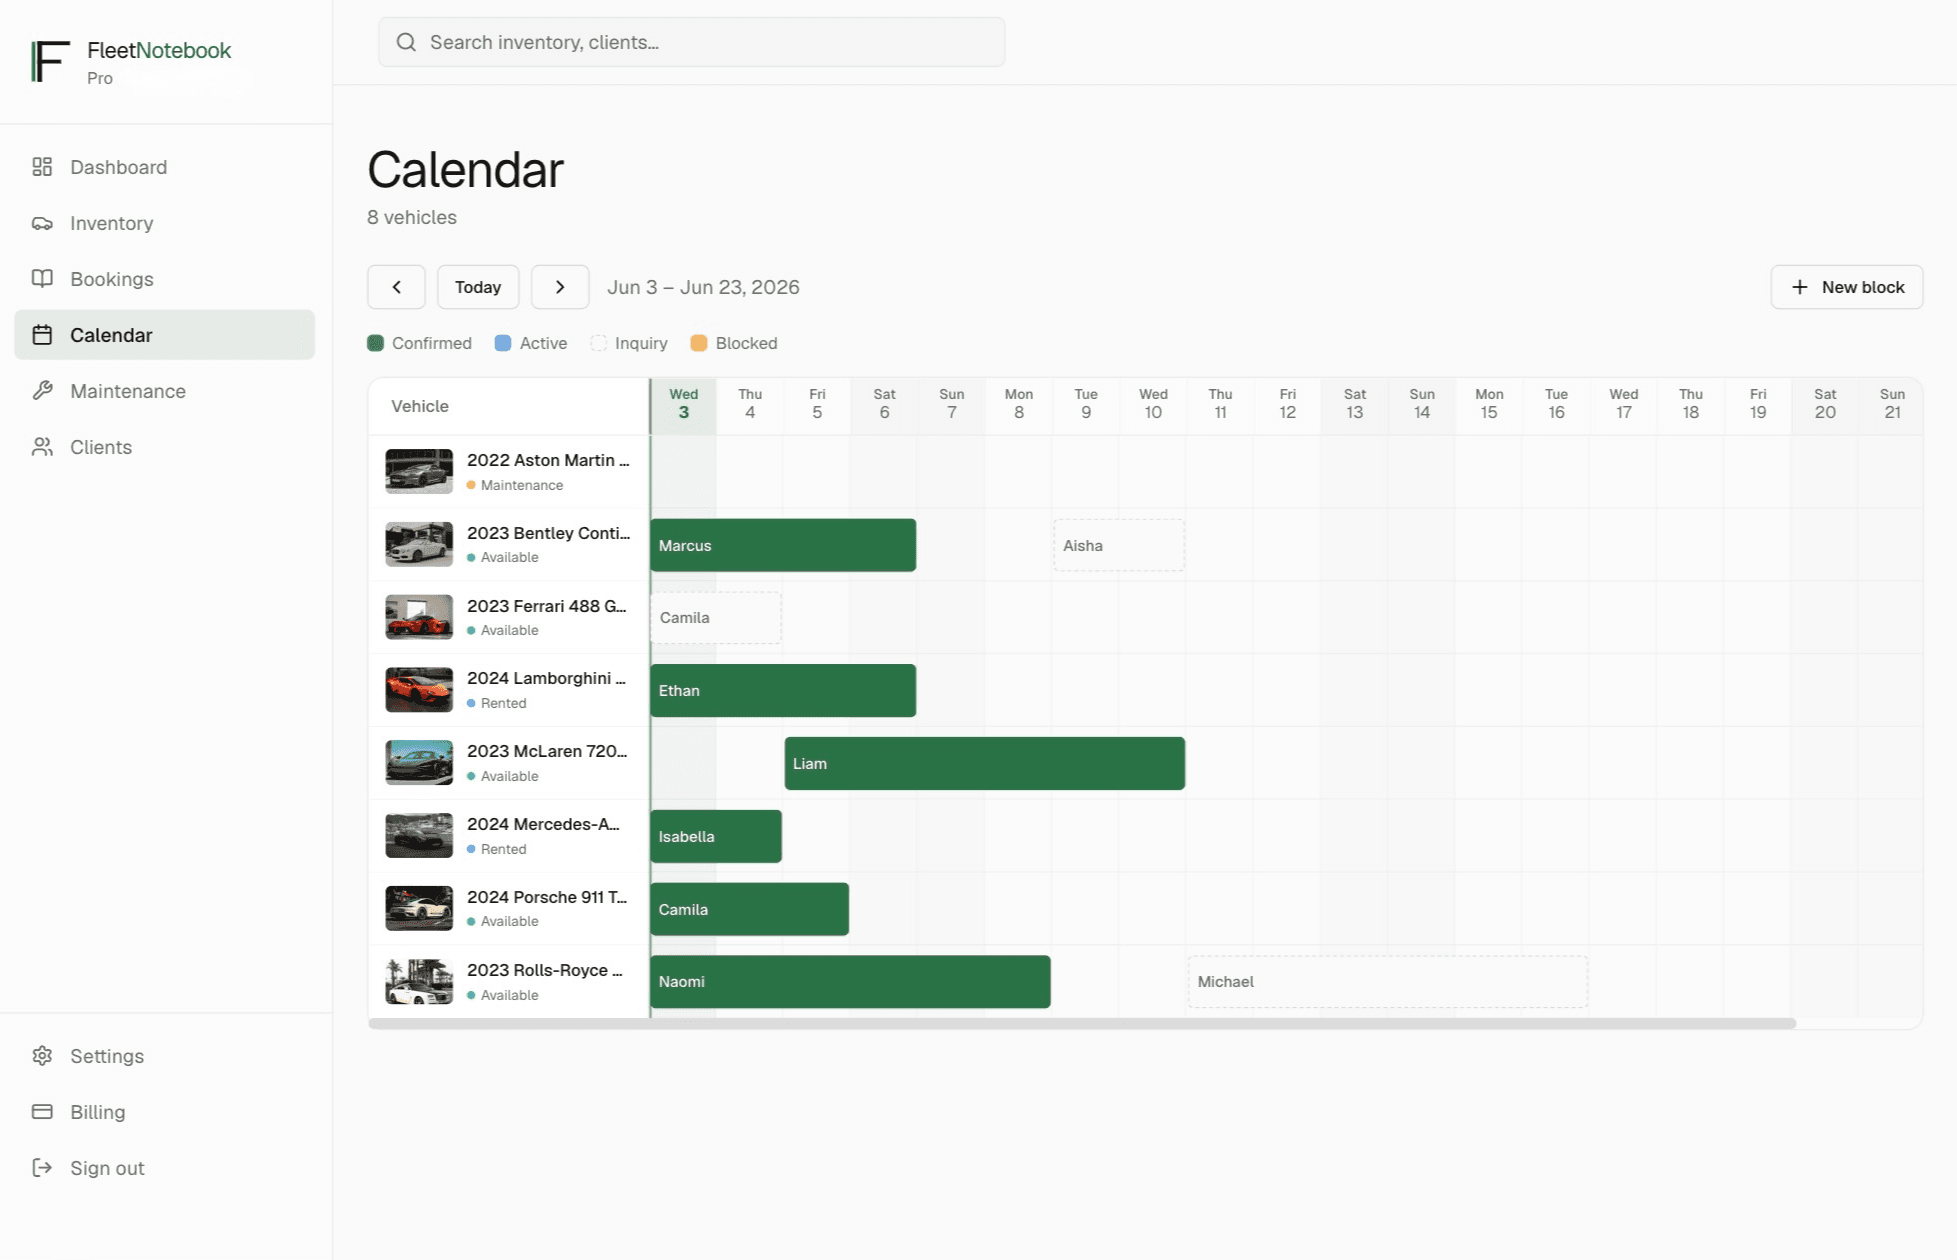This screenshot has height=1260, width=1957.
Task: Select the Sun 21 column header
Action: click(1892, 405)
